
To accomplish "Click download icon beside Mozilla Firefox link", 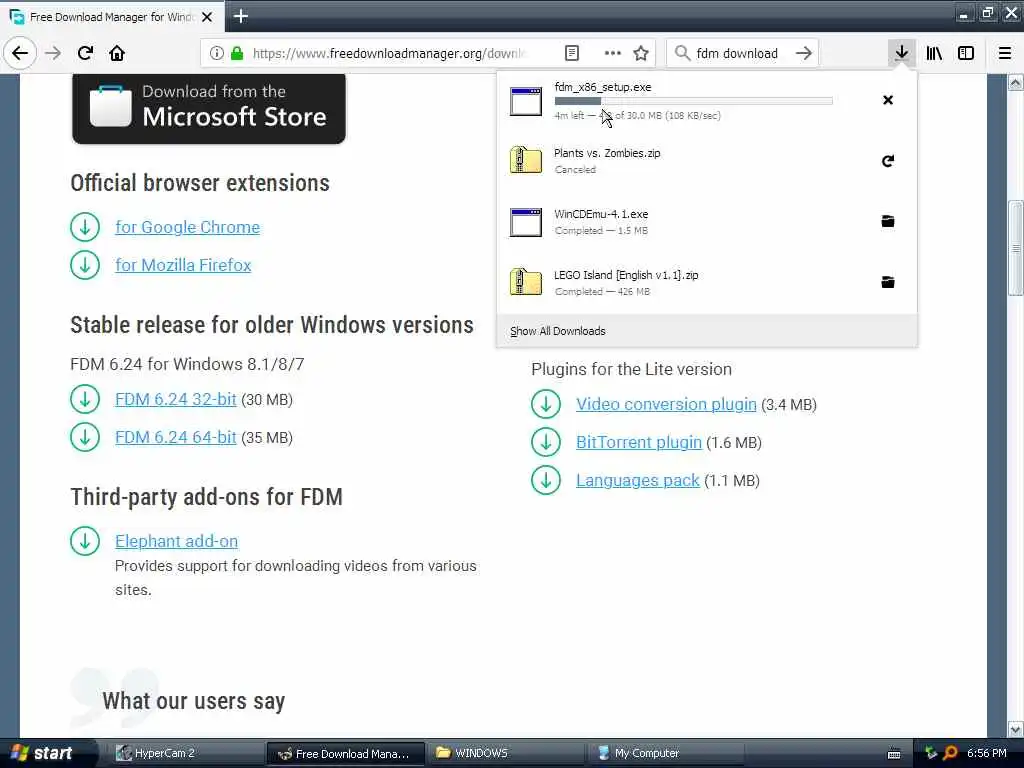I will click(x=85, y=265).
